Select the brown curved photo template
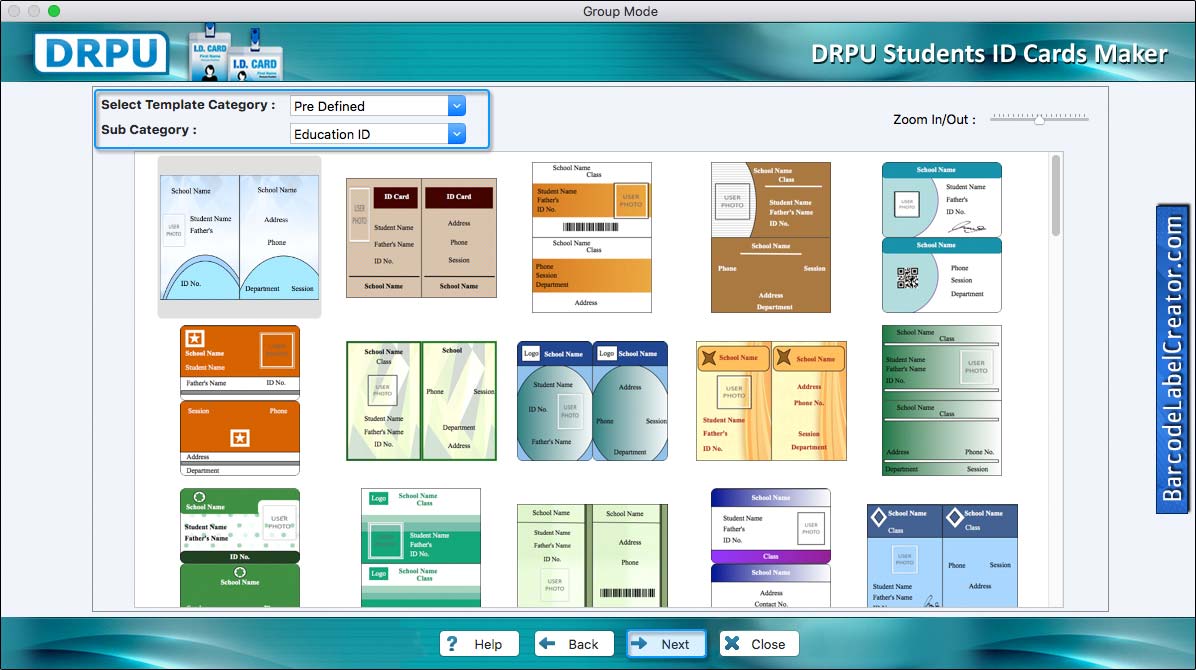1196x670 pixels. pos(770,237)
